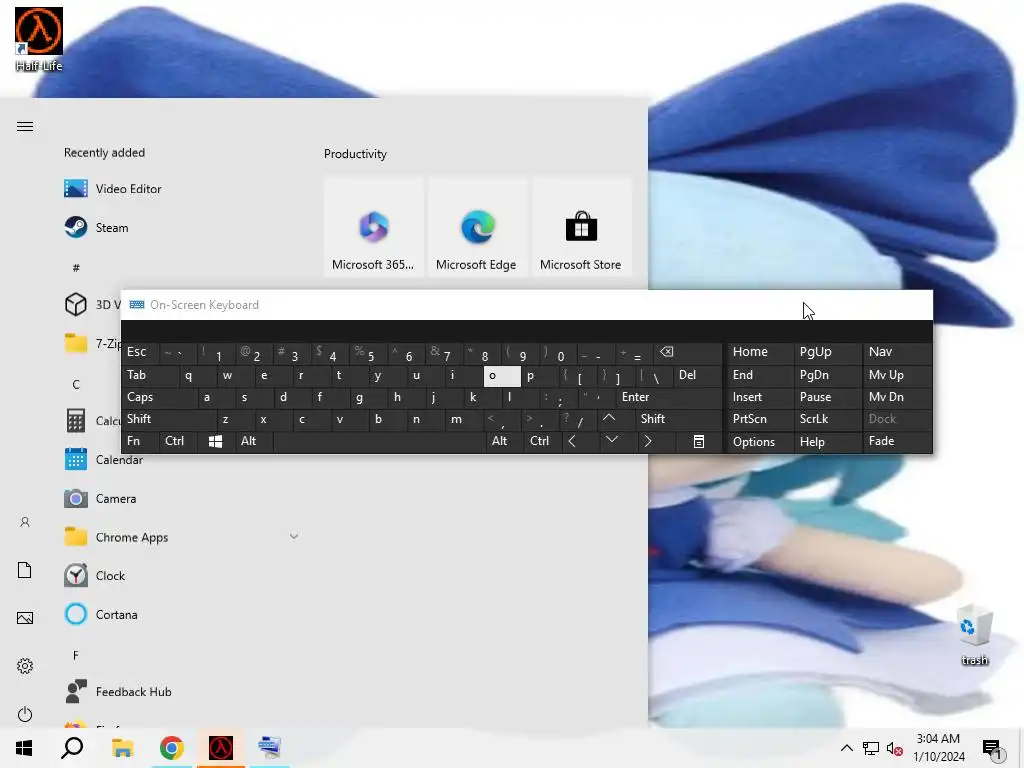Toggle ScrLk key on the keyboard
The width and height of the screenshot is (1024, 768).
click(827, 419)
